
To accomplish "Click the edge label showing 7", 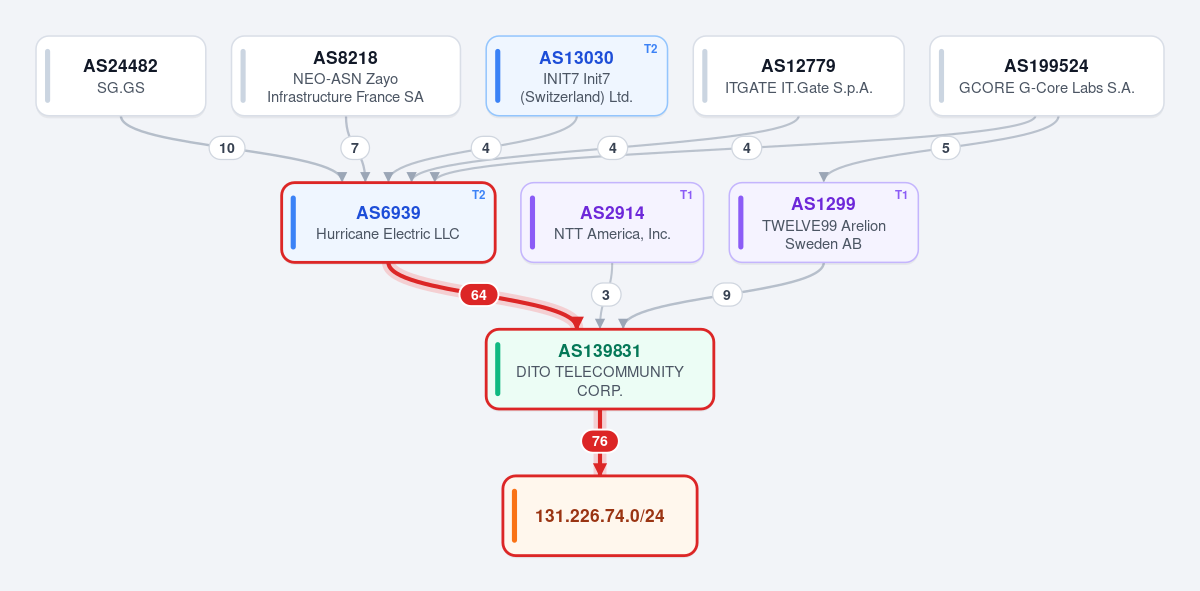I will pos(354,148).
